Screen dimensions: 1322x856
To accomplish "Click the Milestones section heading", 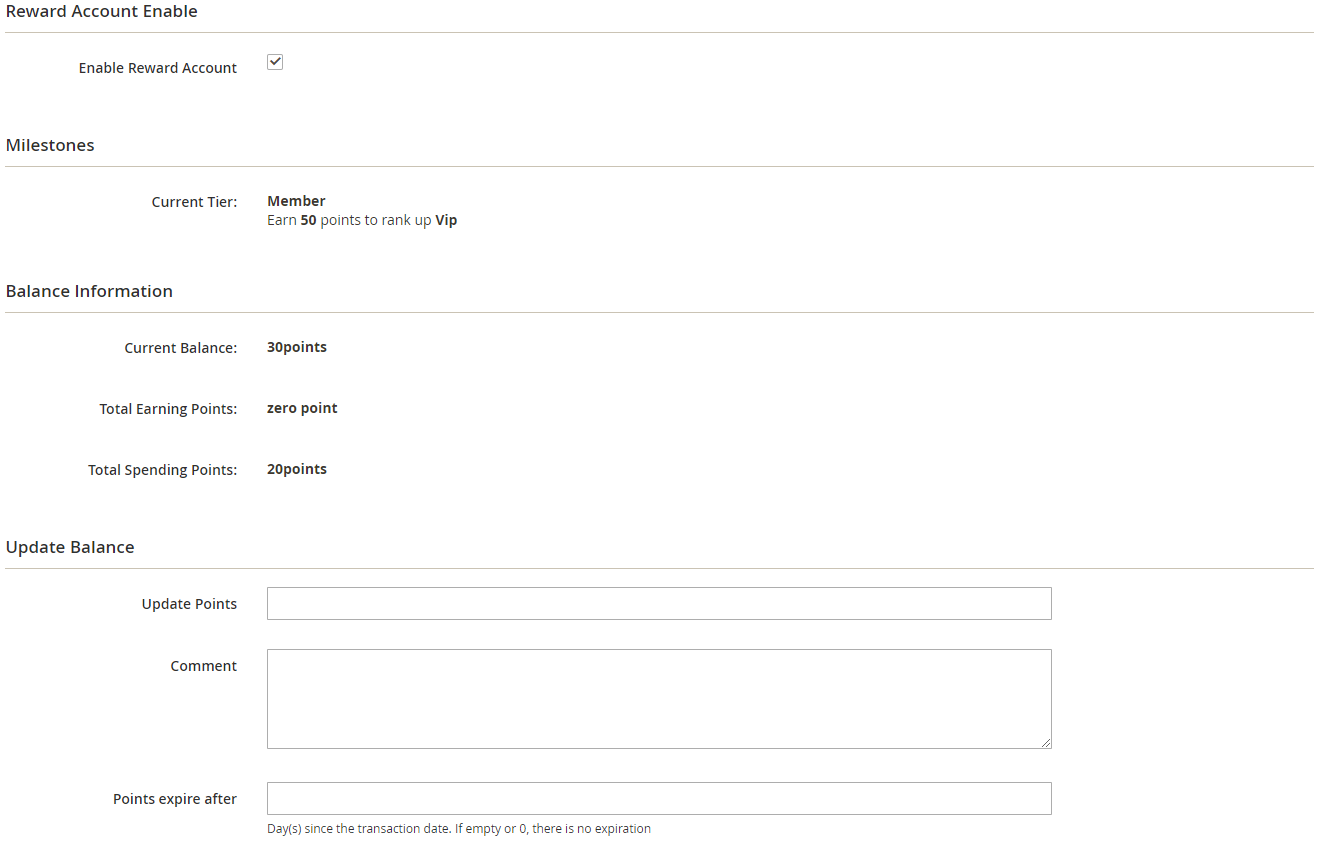I will pyautogui.click(x=50, y=145).
